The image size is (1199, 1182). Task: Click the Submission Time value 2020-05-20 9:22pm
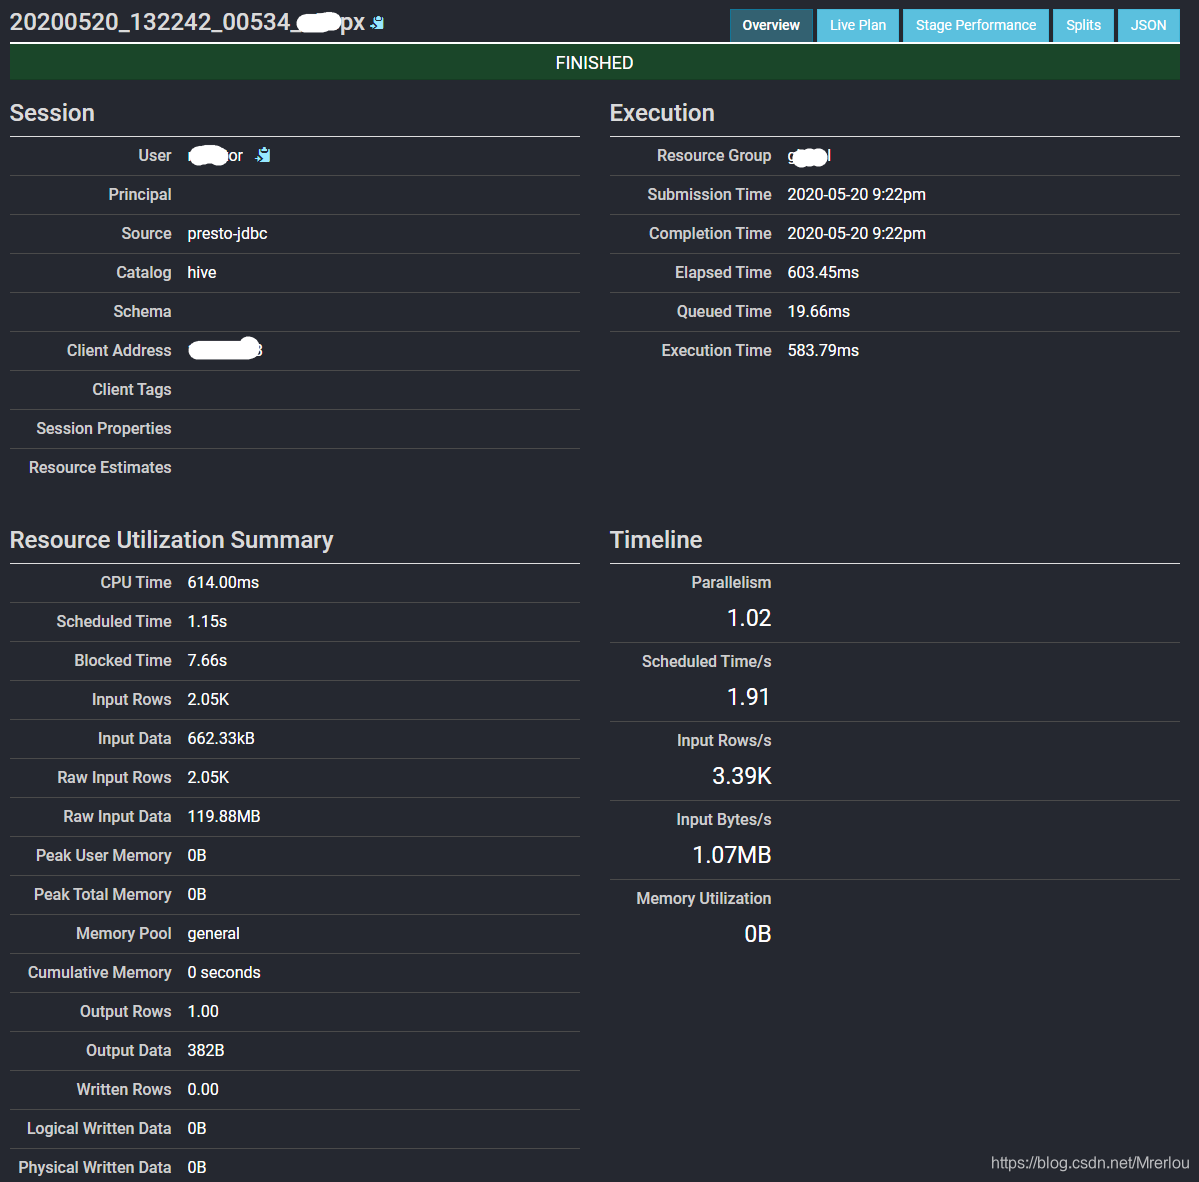[856, 194]
